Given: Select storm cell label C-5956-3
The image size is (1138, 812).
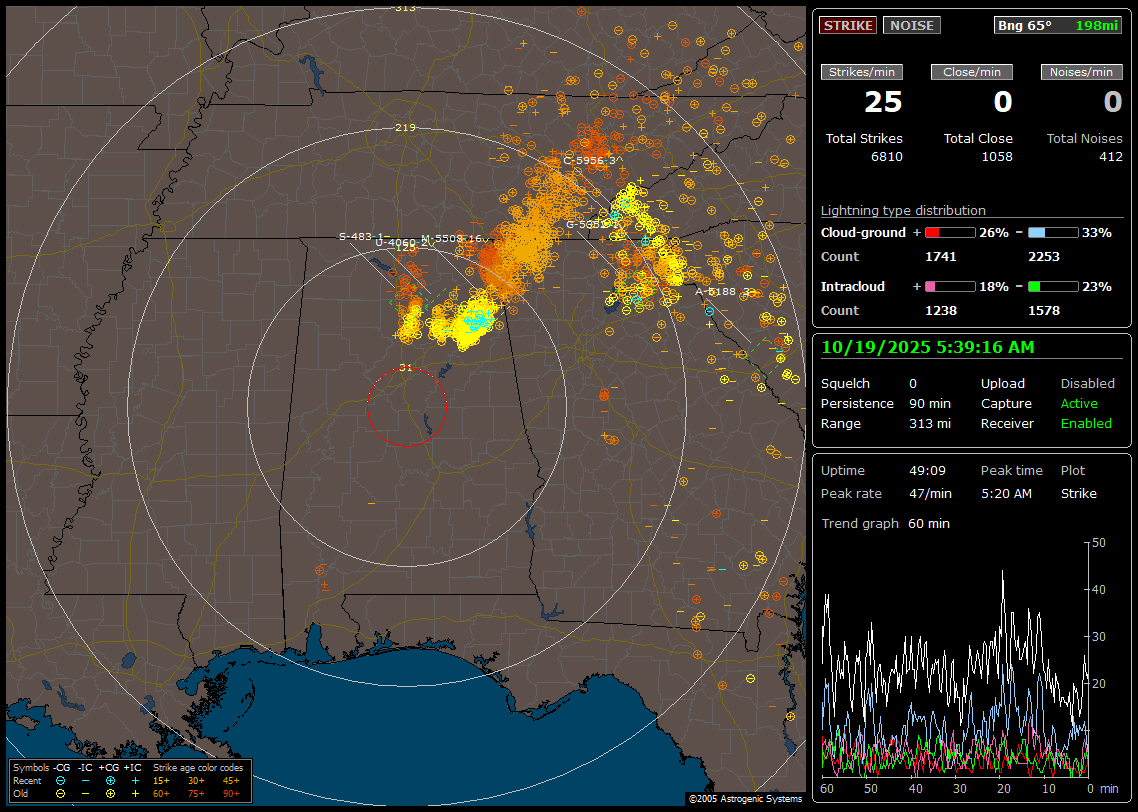Looking at the screenshot, I should (590, 160).
